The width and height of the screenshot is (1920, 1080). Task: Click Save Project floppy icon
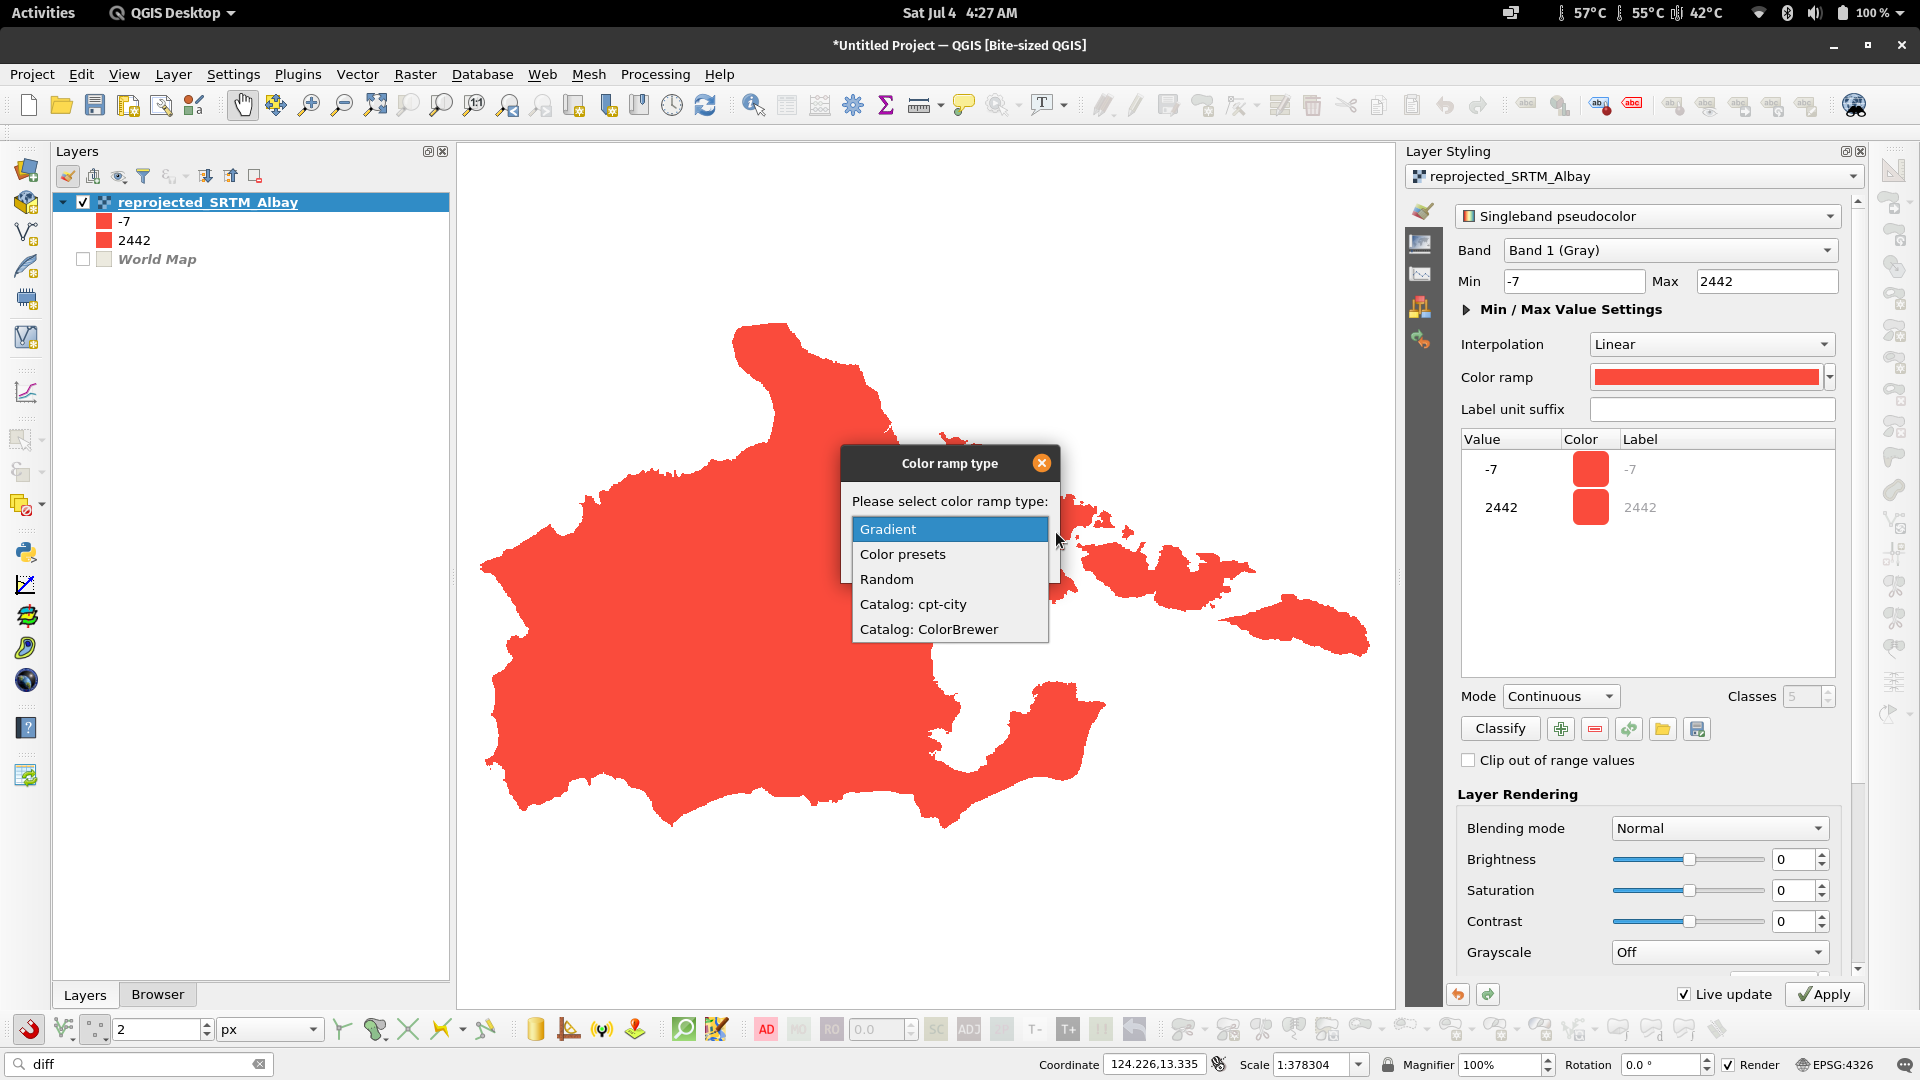point(94,105)
